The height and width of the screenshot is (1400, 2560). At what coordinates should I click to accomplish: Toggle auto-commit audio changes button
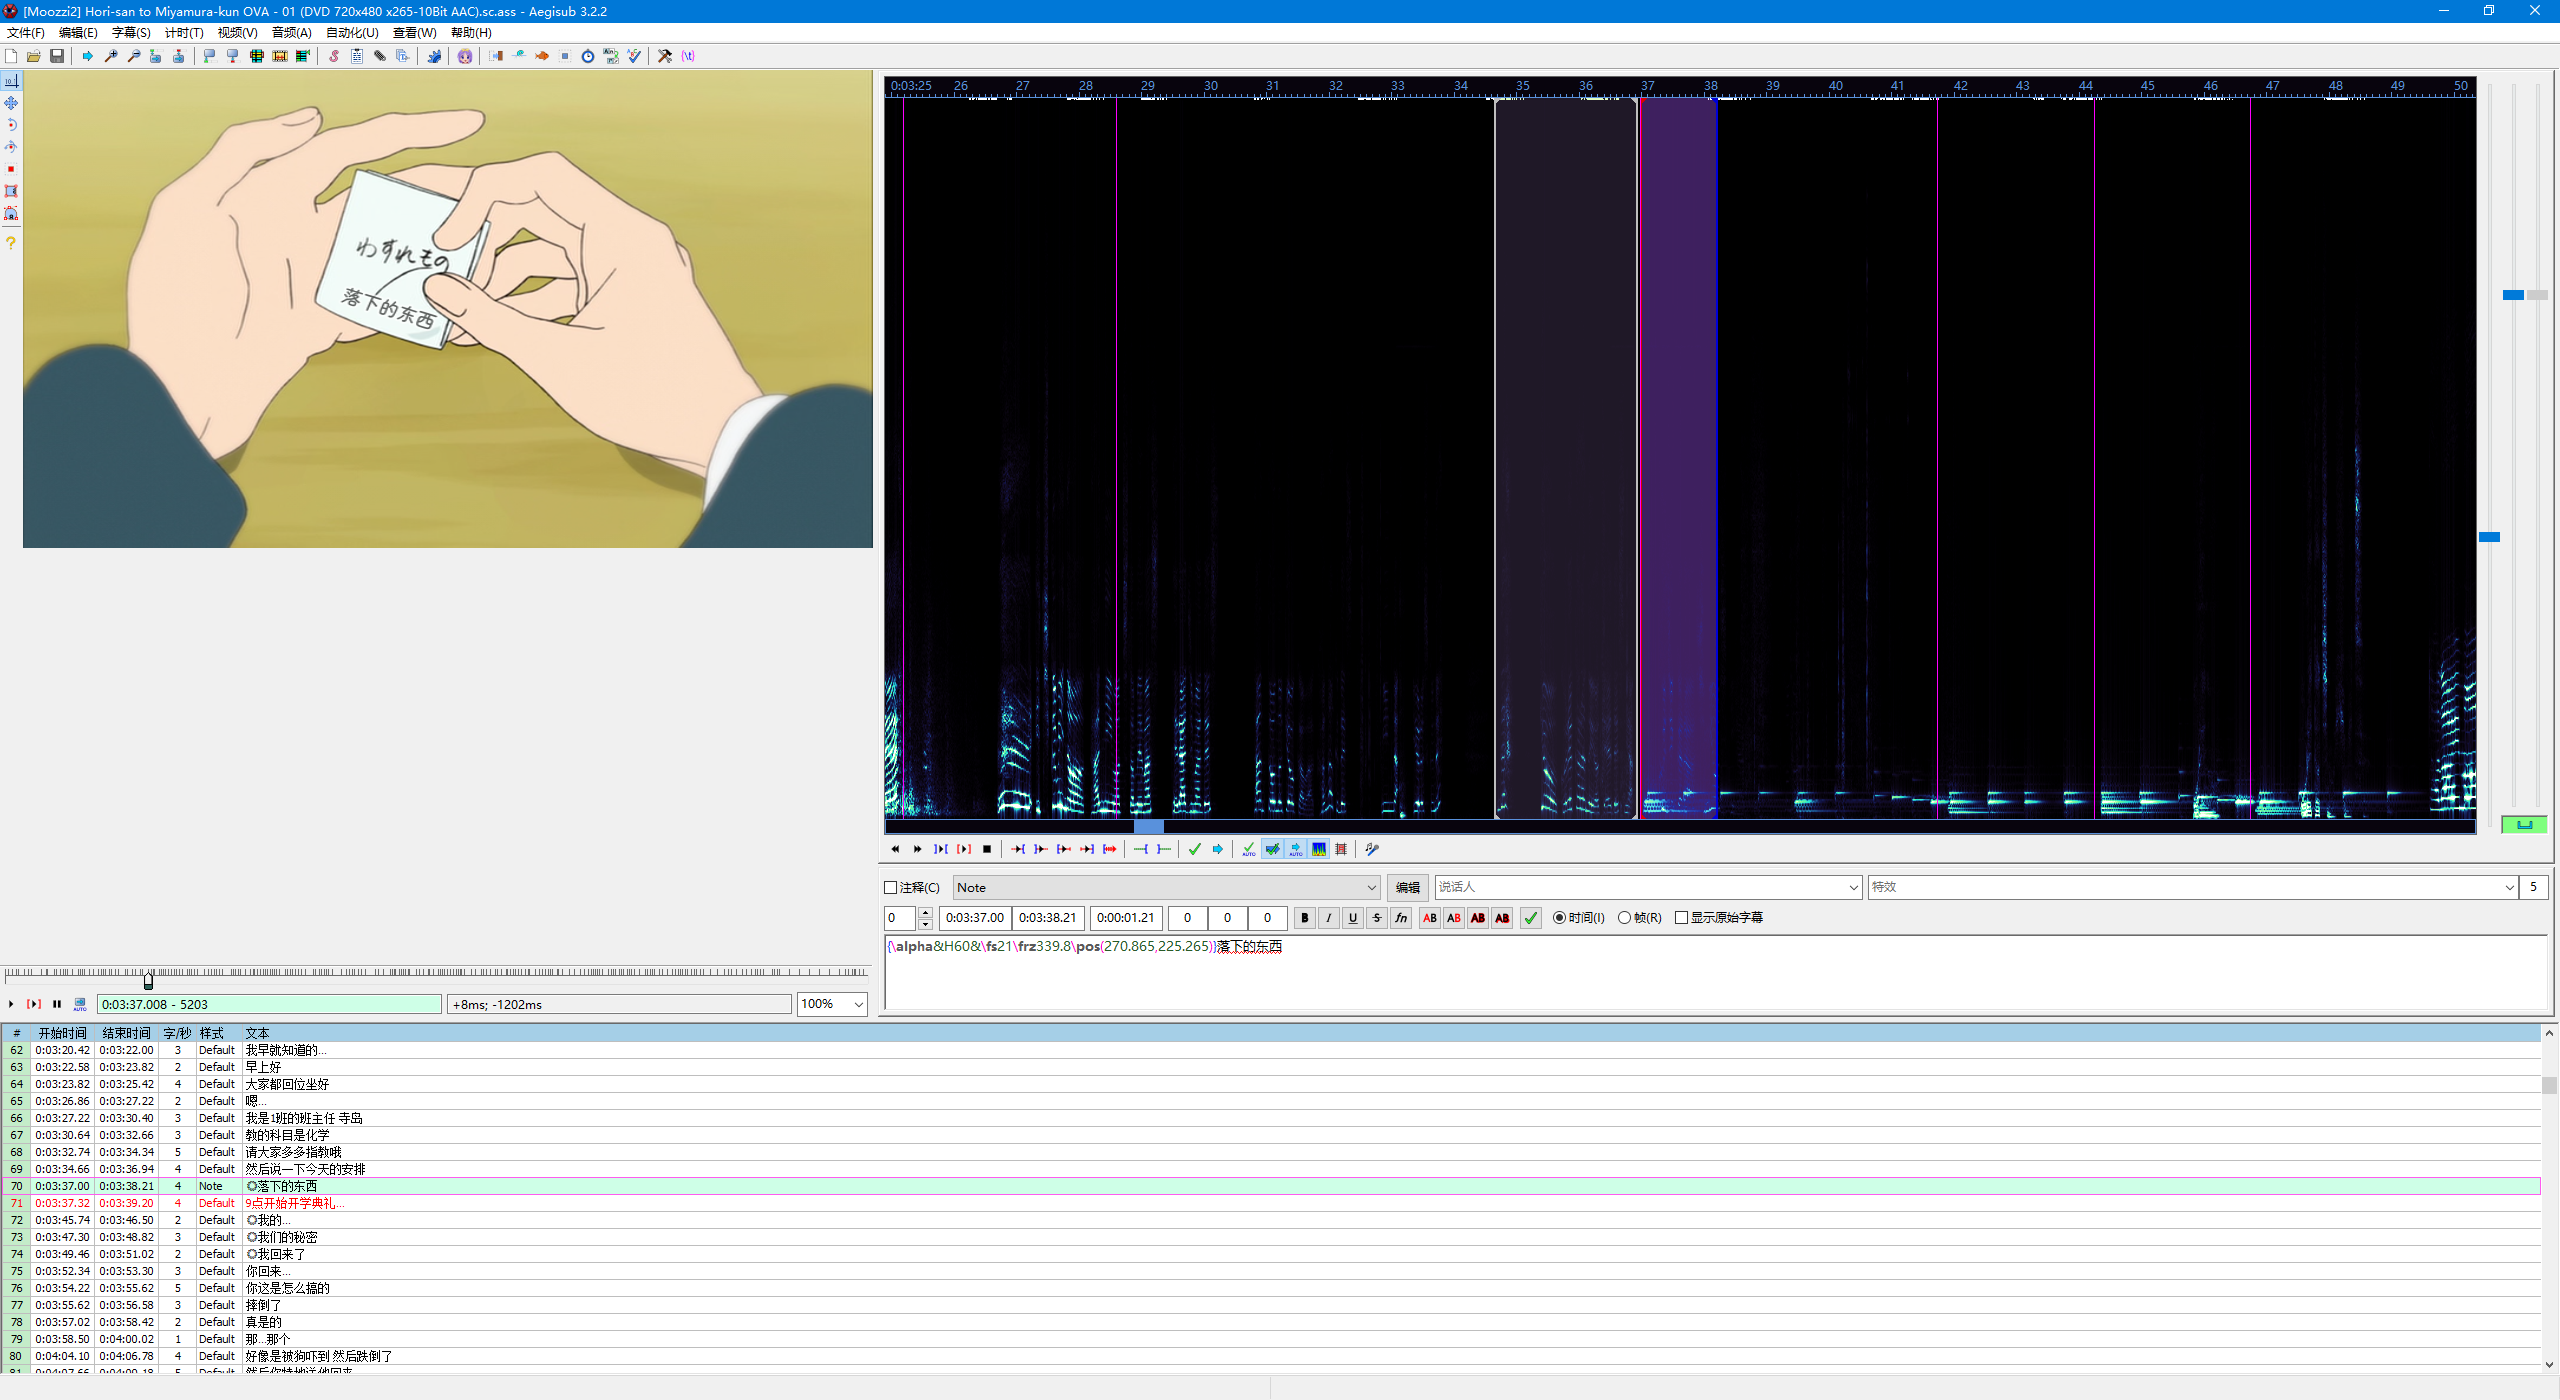(x=1248, y=849)
